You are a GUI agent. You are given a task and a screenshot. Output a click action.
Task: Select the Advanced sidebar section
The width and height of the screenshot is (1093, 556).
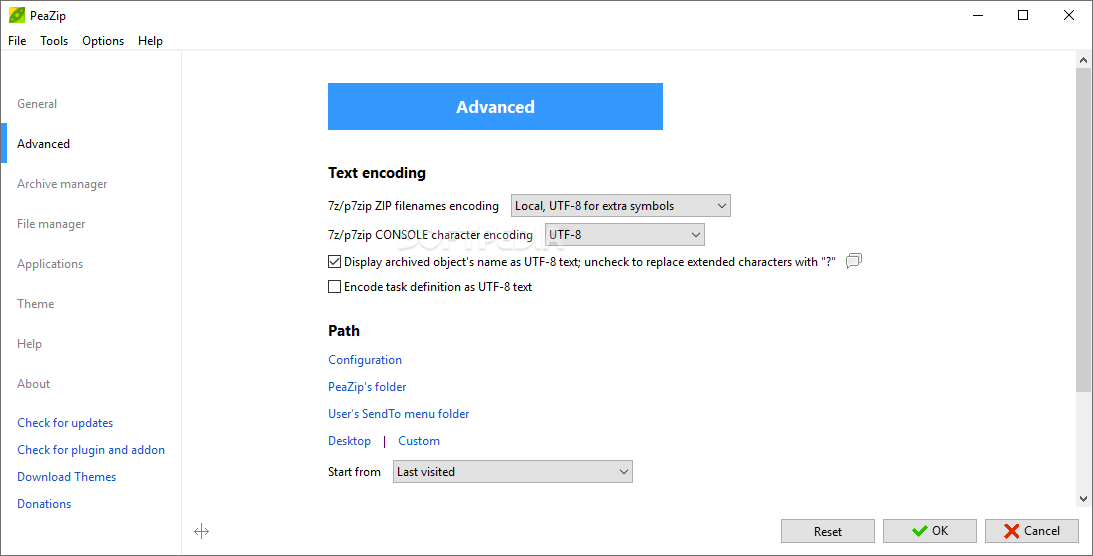coord(43,144)
